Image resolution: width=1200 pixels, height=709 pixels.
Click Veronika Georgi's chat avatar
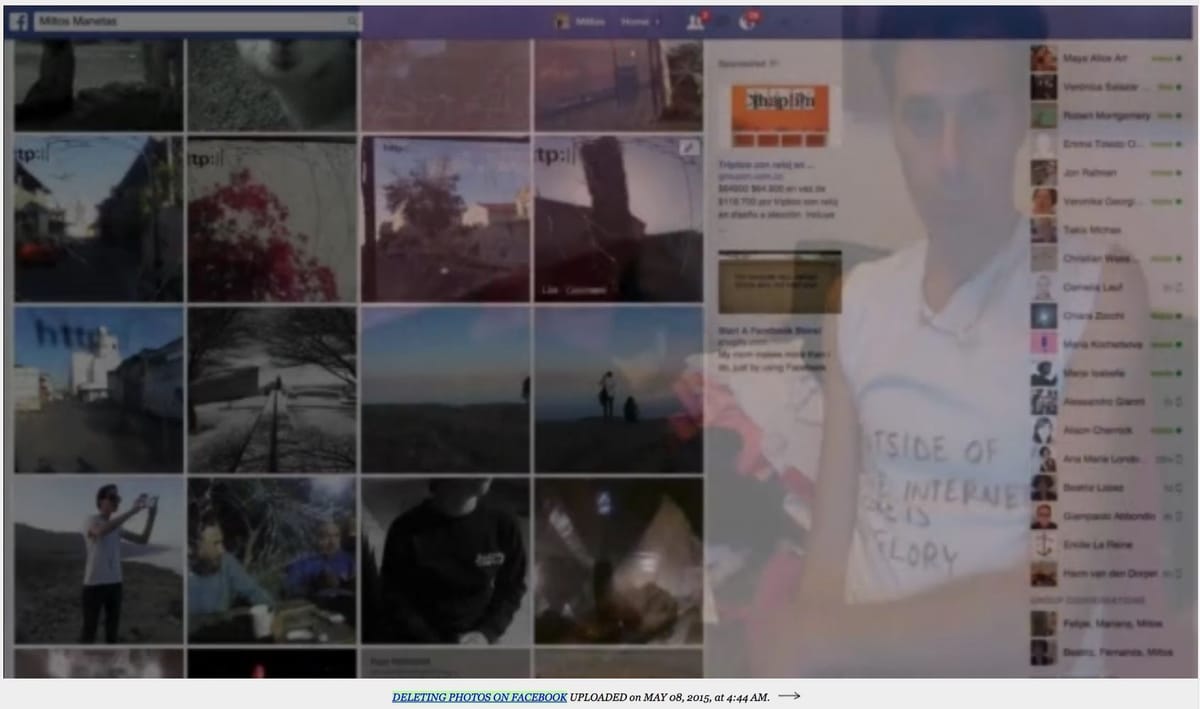click(x=1044, y=201)
